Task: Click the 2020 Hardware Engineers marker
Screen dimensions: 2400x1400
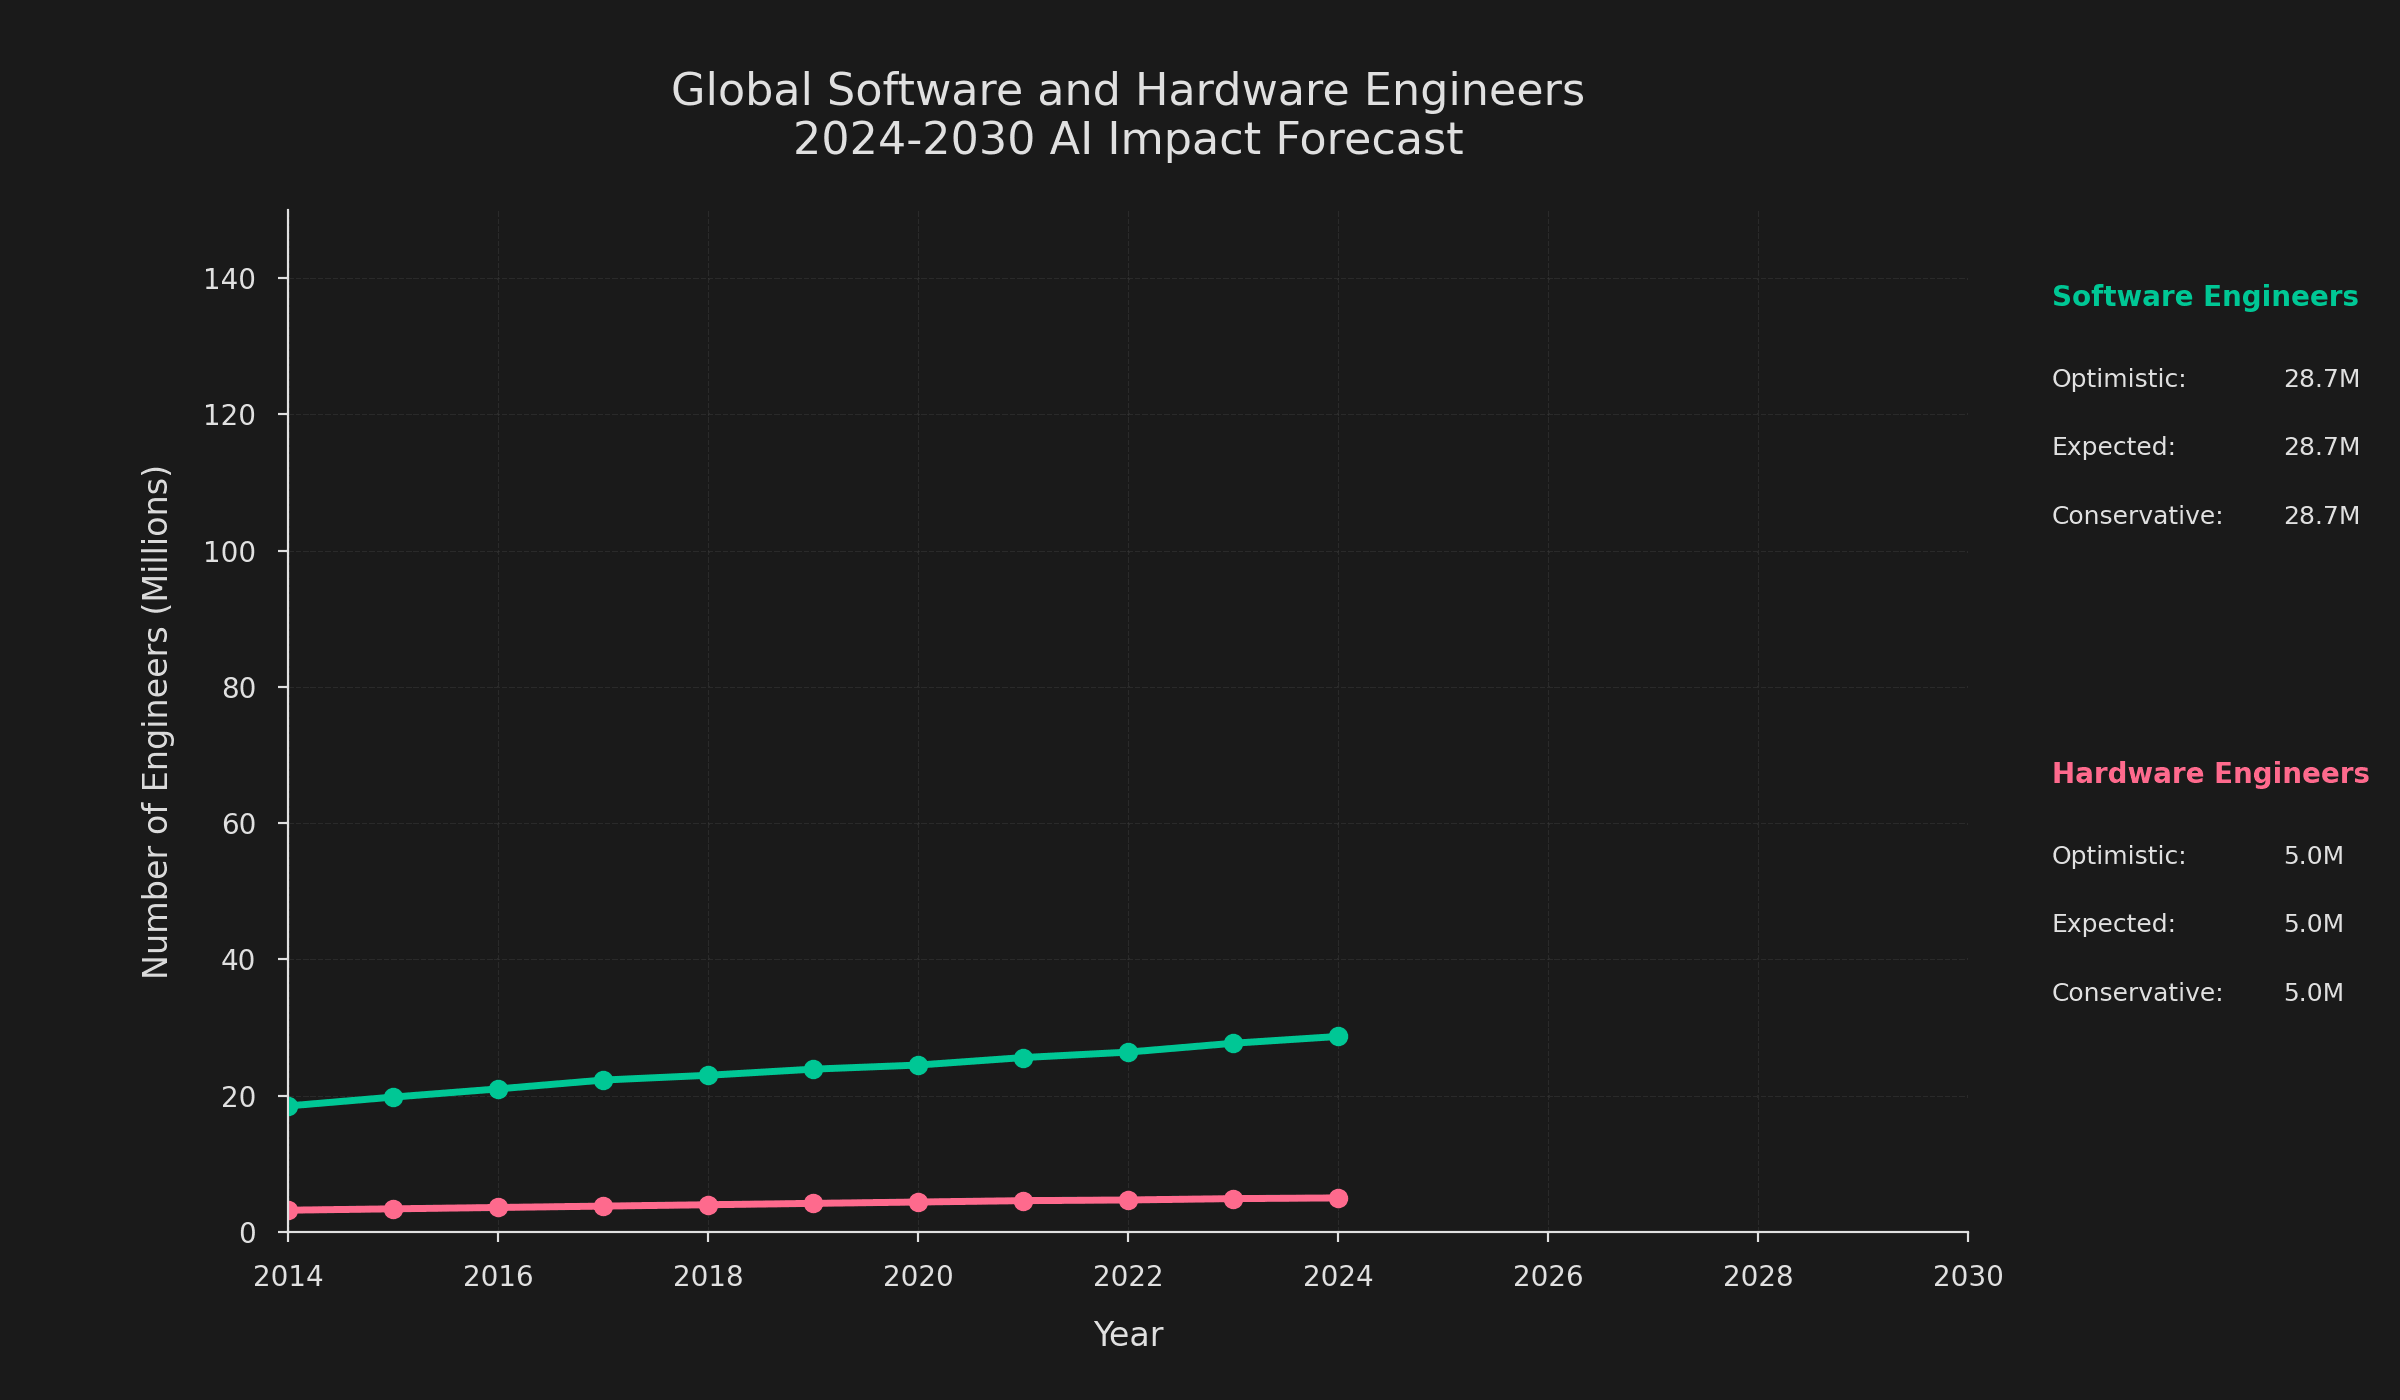Action: [x=918, y=1202]
